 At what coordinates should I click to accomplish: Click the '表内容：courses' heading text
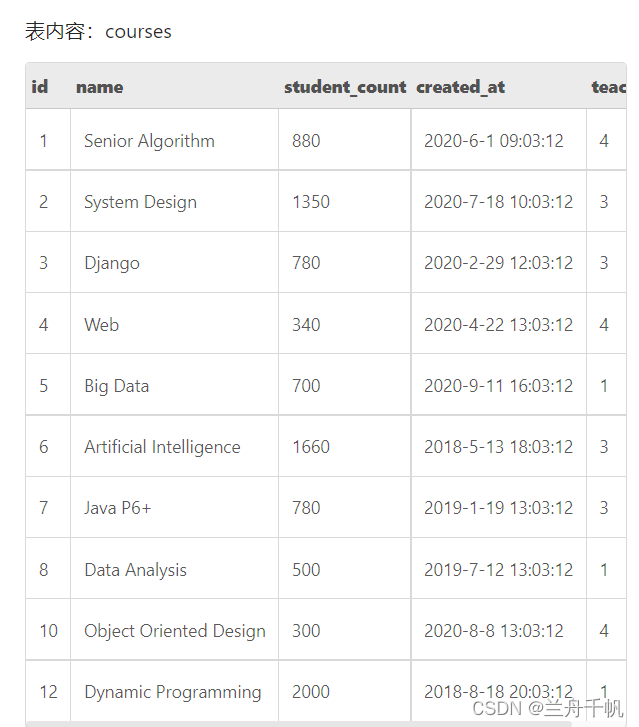tap(98, 32)
